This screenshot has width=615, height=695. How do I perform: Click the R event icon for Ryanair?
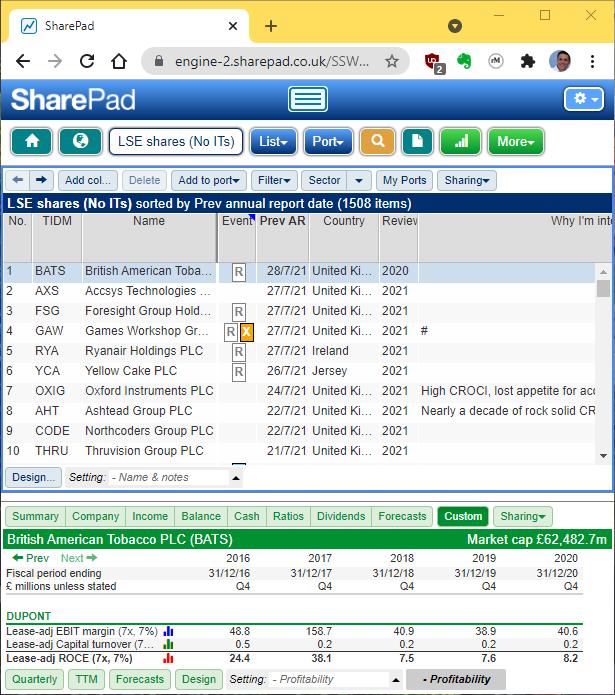click(239, 352)
